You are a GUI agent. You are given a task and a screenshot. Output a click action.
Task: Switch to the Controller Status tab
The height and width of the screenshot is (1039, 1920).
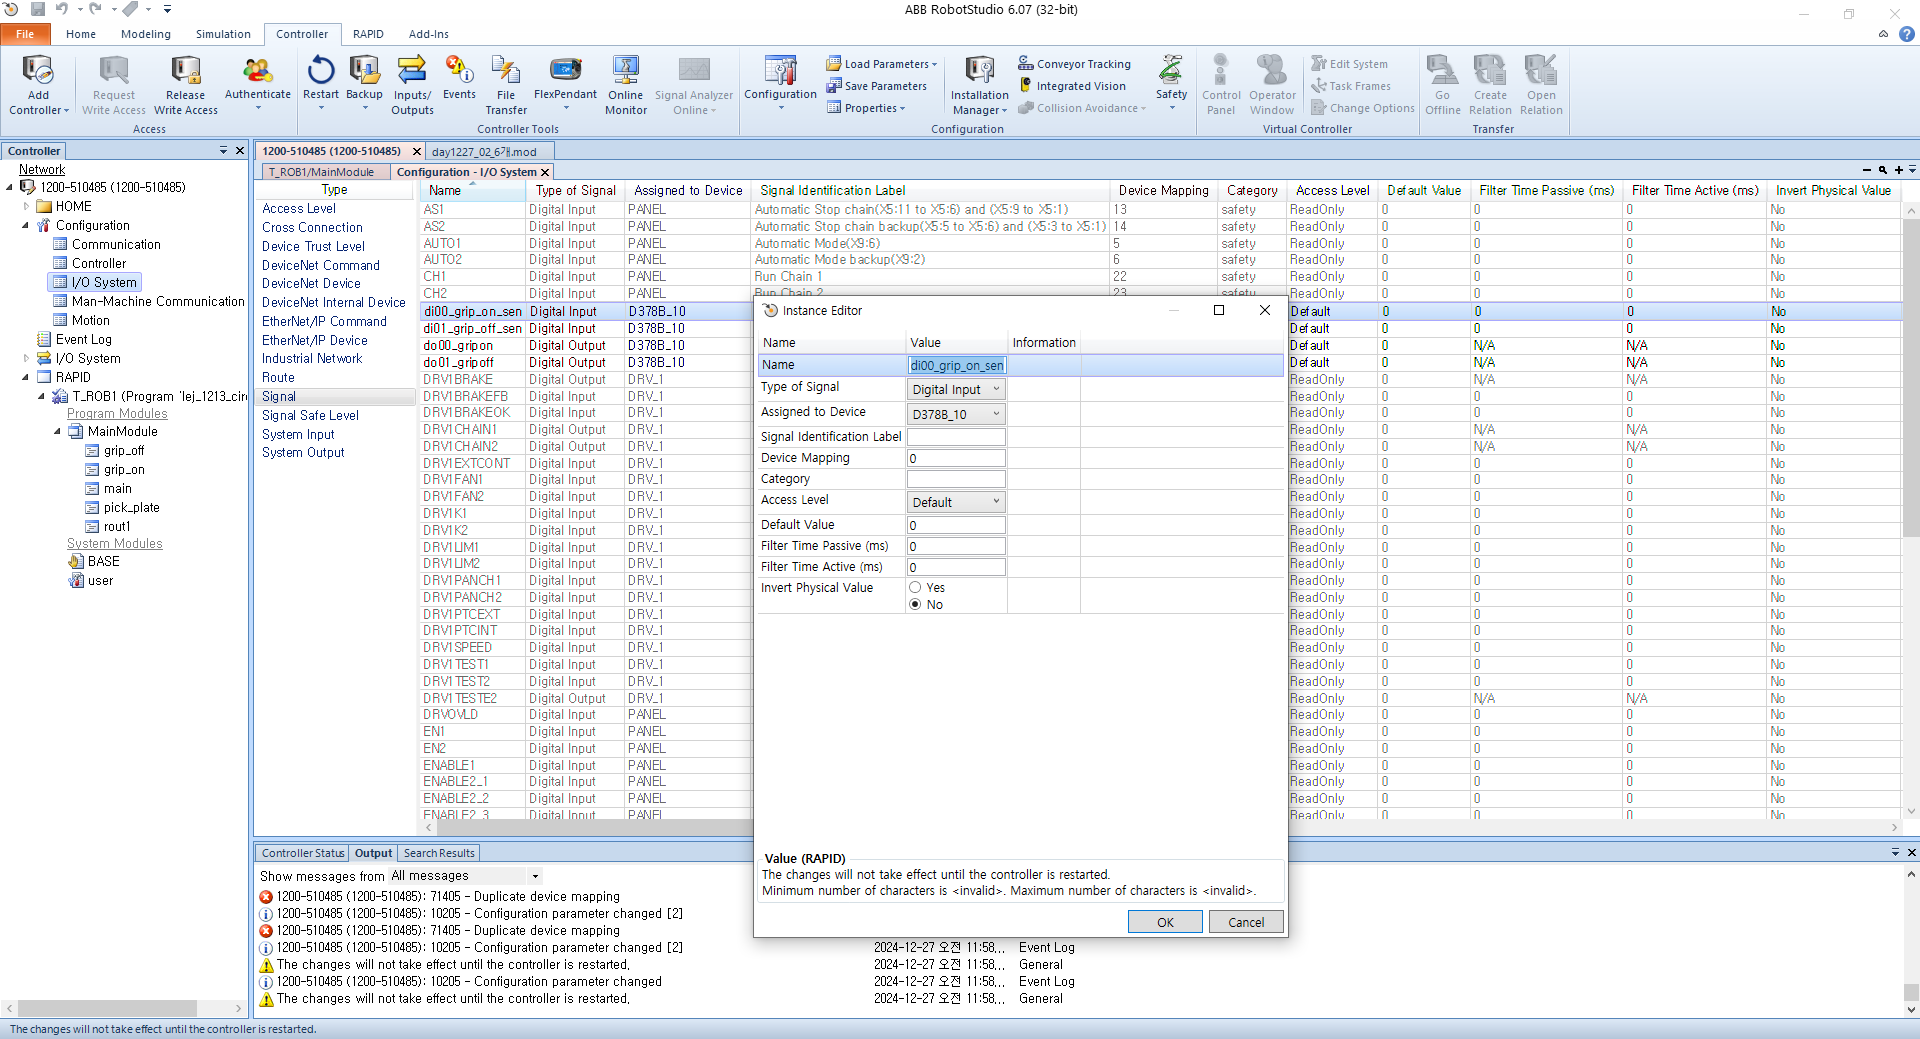tap(303, 853)
